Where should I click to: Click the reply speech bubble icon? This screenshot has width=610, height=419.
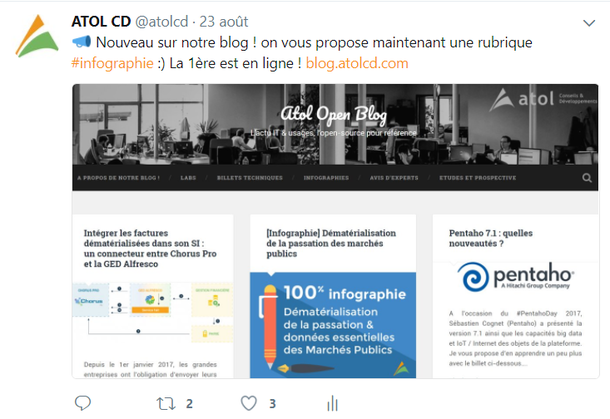(82, 403)
